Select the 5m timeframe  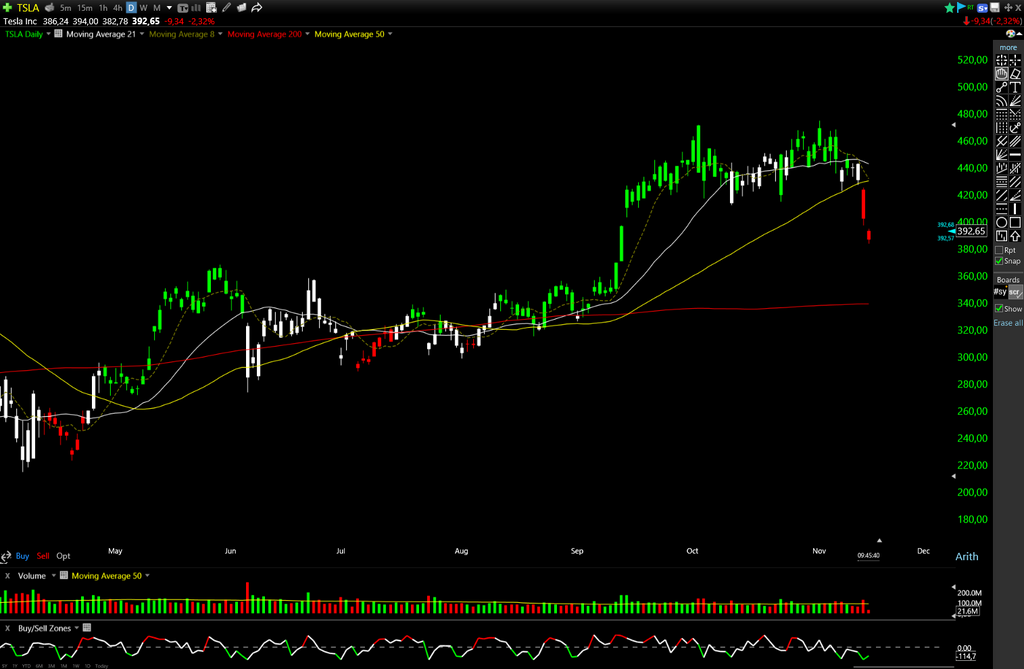tap(65, 8)
